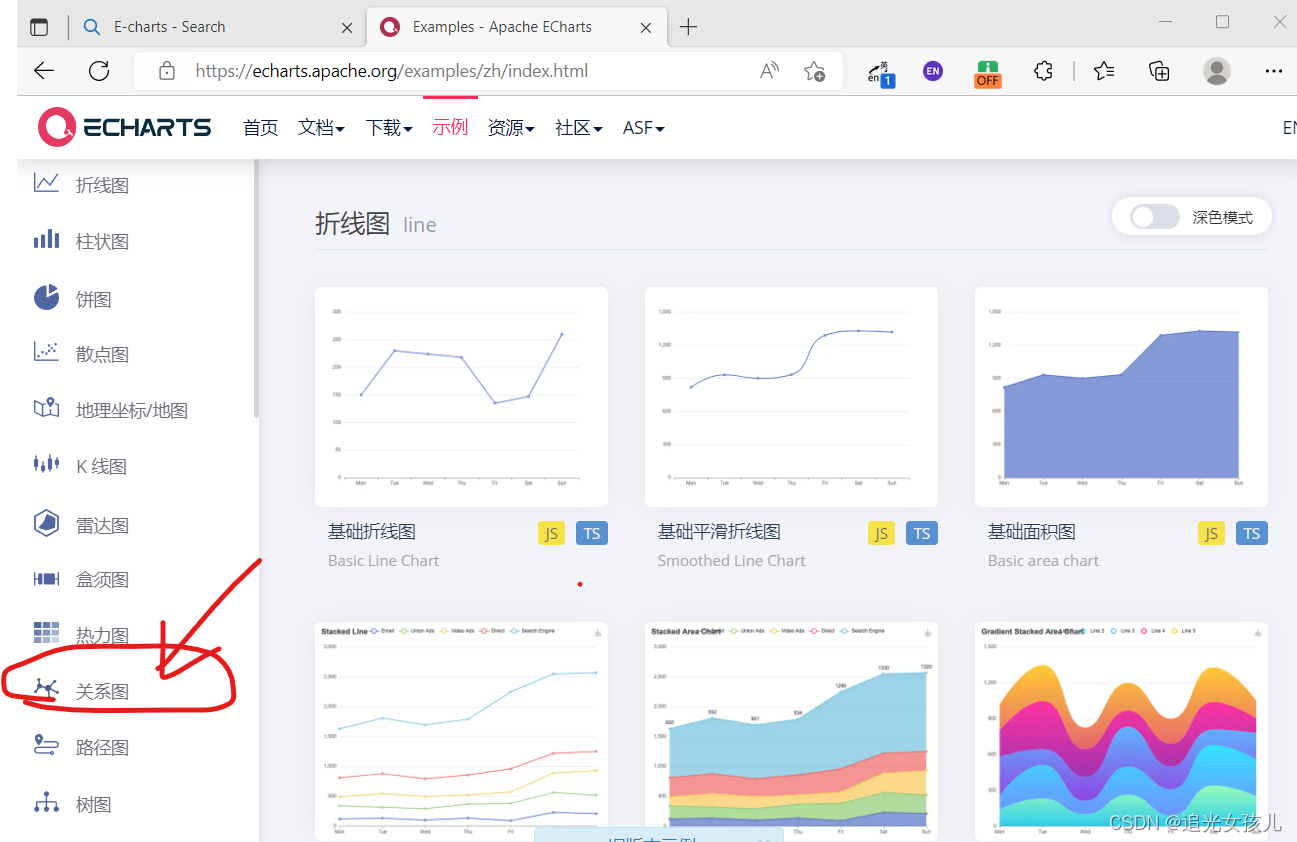Click the read aloud icon in address bar

769,70
